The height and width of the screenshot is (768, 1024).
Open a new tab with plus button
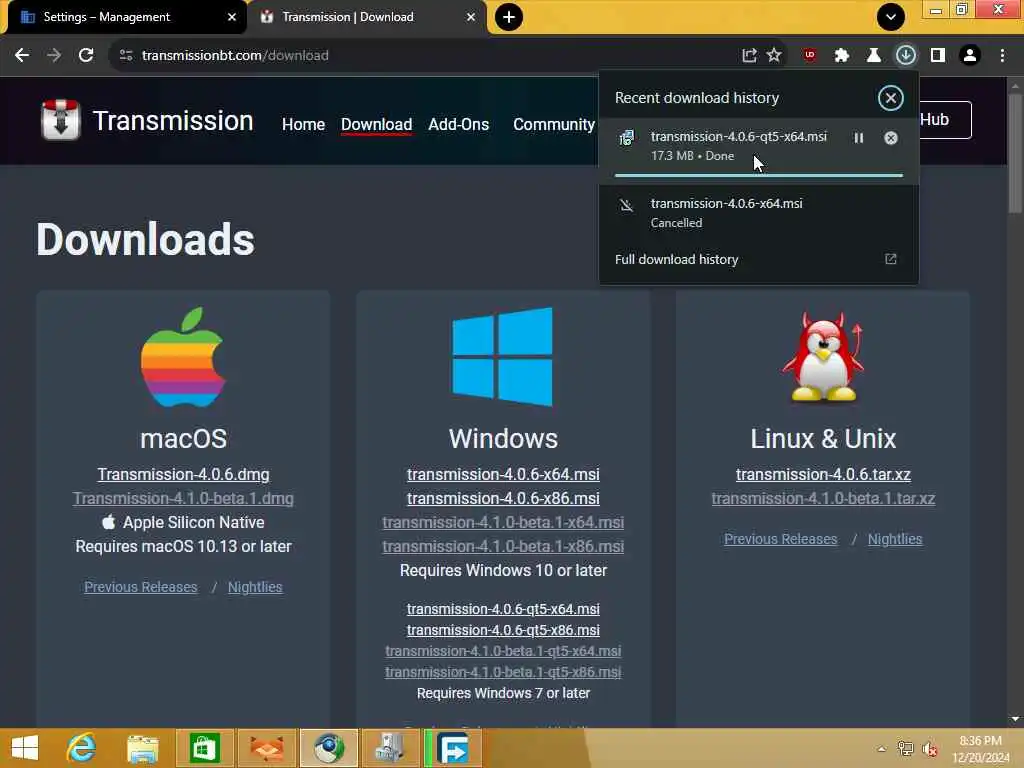[509, 17]
